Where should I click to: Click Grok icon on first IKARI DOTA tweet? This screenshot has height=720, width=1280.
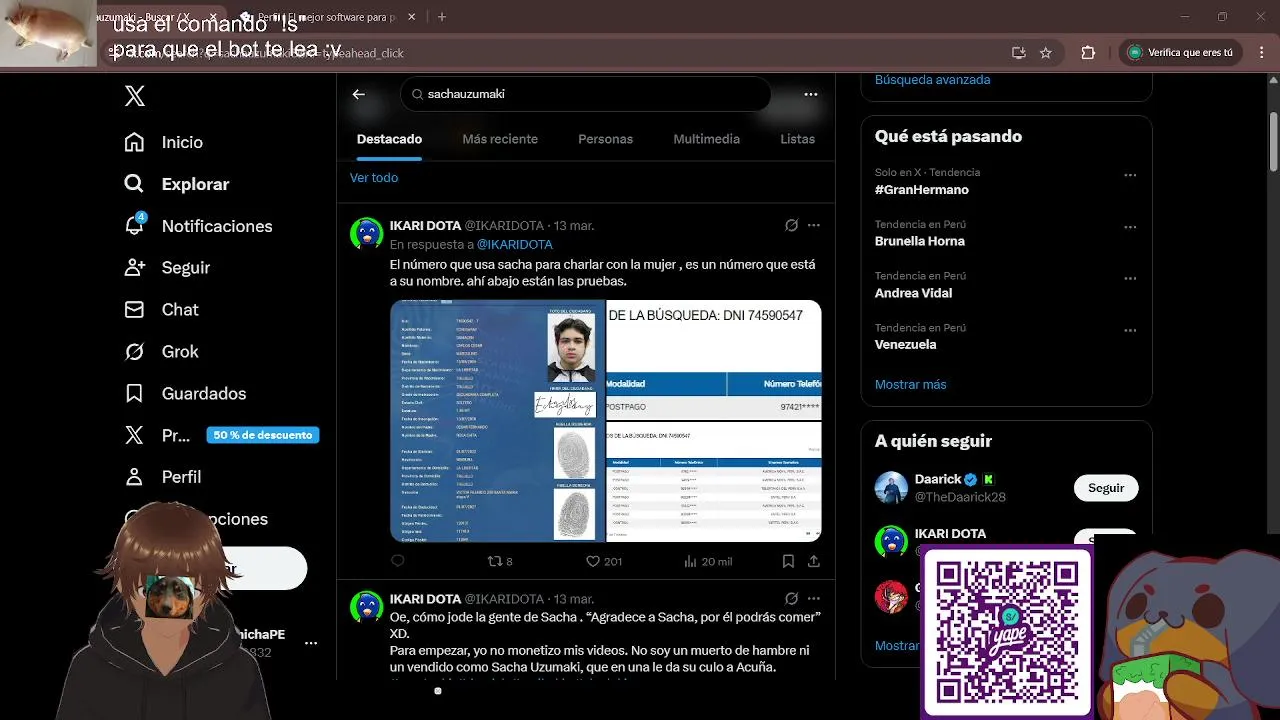(x=791, y=226)
